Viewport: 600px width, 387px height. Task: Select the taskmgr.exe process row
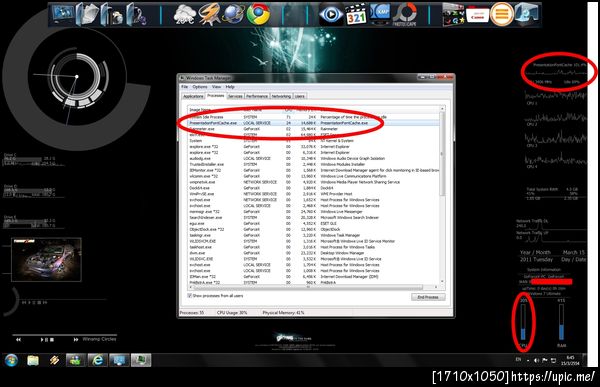pyautogui.click(x=314, y=235)
